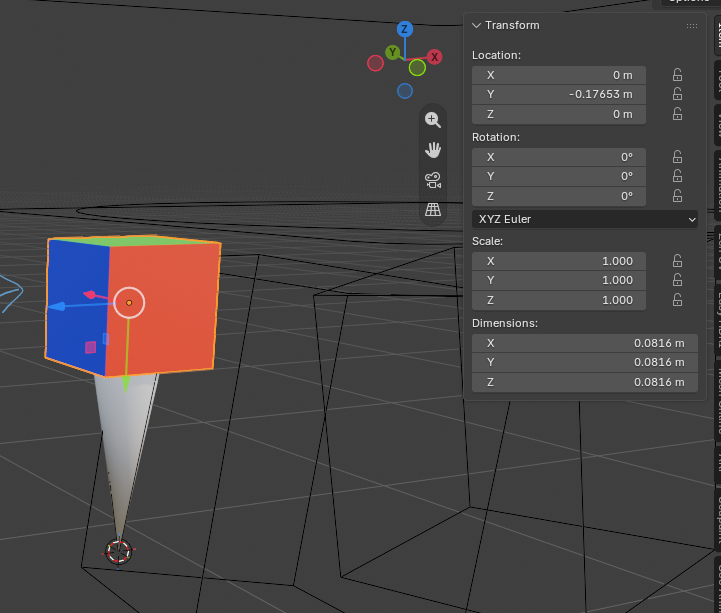Click the 3D cursor at cone tip
721x613 pixels.
[x=119, y=551]
